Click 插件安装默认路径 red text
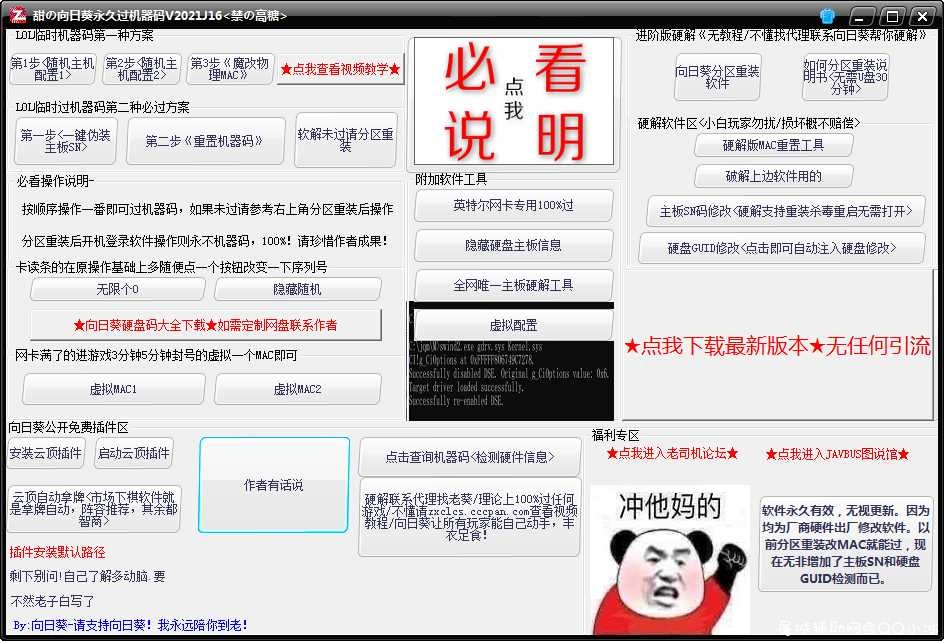Viewport: 944px width, 641px height. [x=57, y=553]
